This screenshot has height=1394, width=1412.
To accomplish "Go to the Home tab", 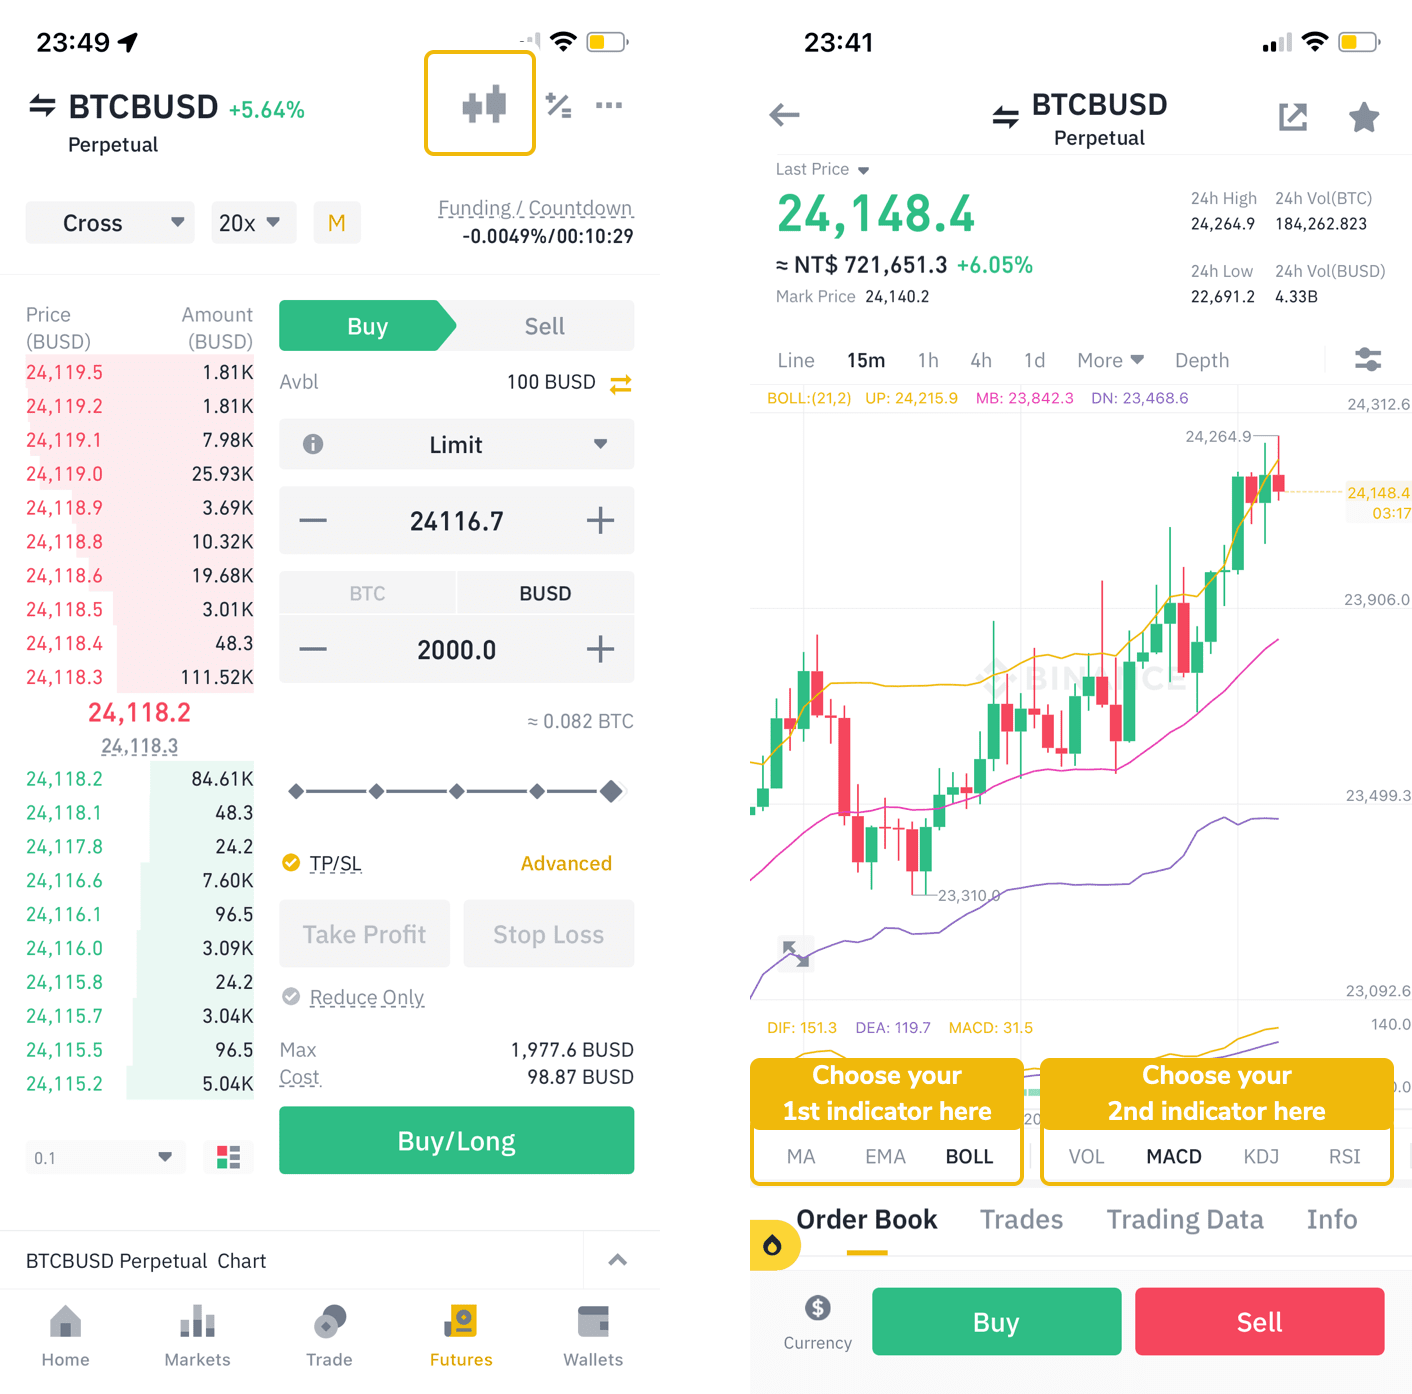I will tap(65, 1336).
